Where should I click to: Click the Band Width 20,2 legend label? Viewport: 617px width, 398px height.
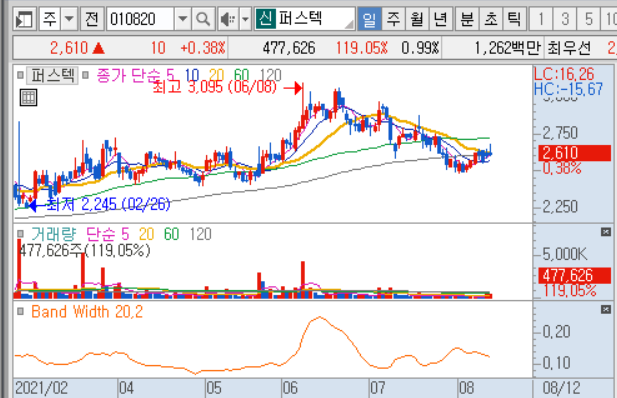coord(87,312)
